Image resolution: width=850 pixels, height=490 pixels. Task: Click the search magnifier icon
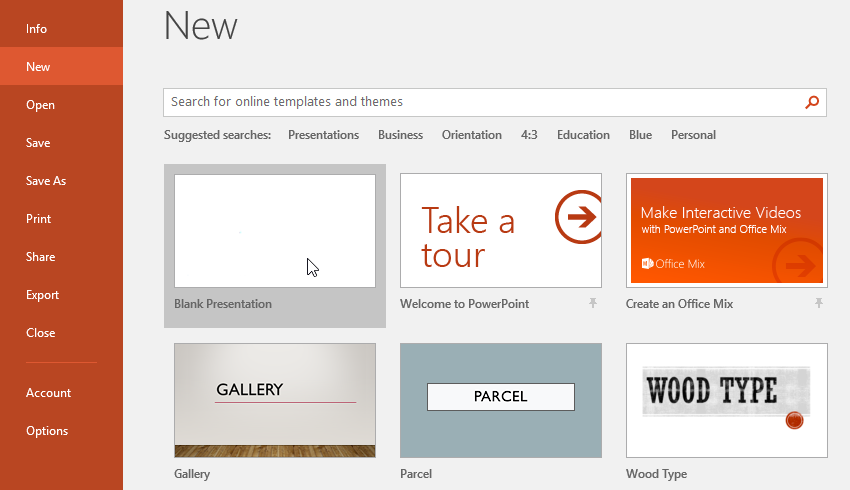click(812, 102)
